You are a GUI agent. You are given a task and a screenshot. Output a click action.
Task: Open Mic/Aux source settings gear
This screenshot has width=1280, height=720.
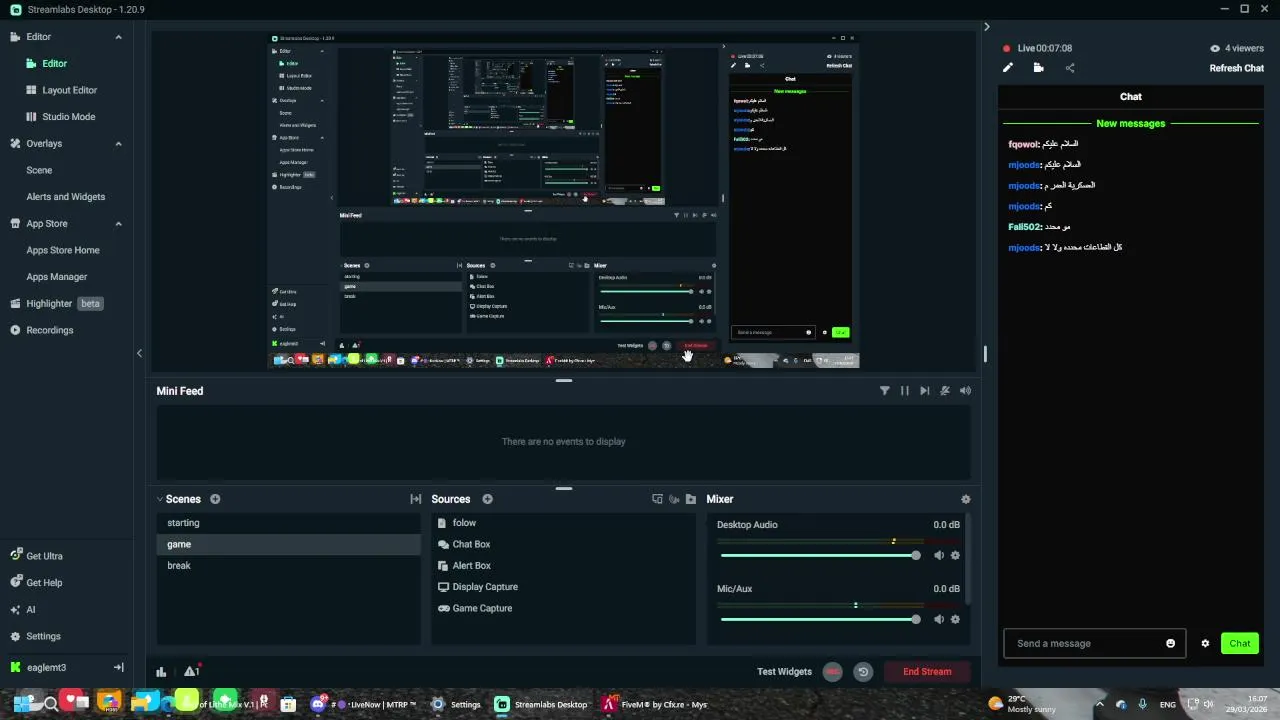click(955, 619)
